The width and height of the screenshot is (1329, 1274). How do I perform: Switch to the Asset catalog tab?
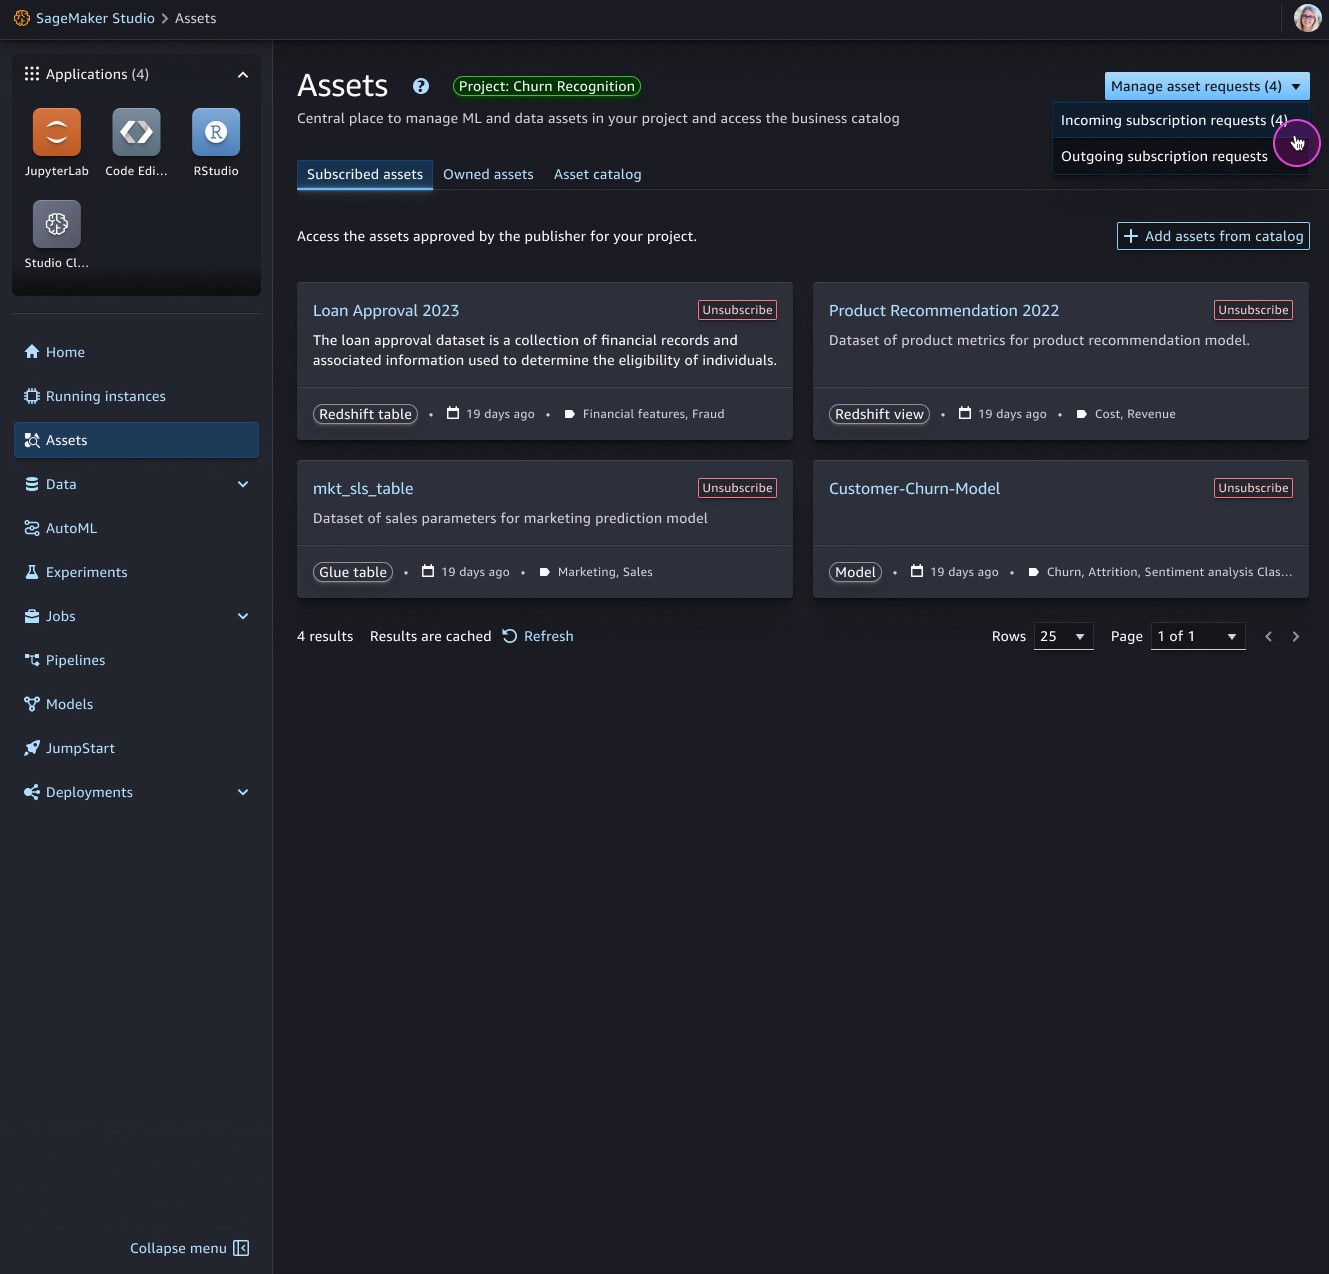[598, 174]
